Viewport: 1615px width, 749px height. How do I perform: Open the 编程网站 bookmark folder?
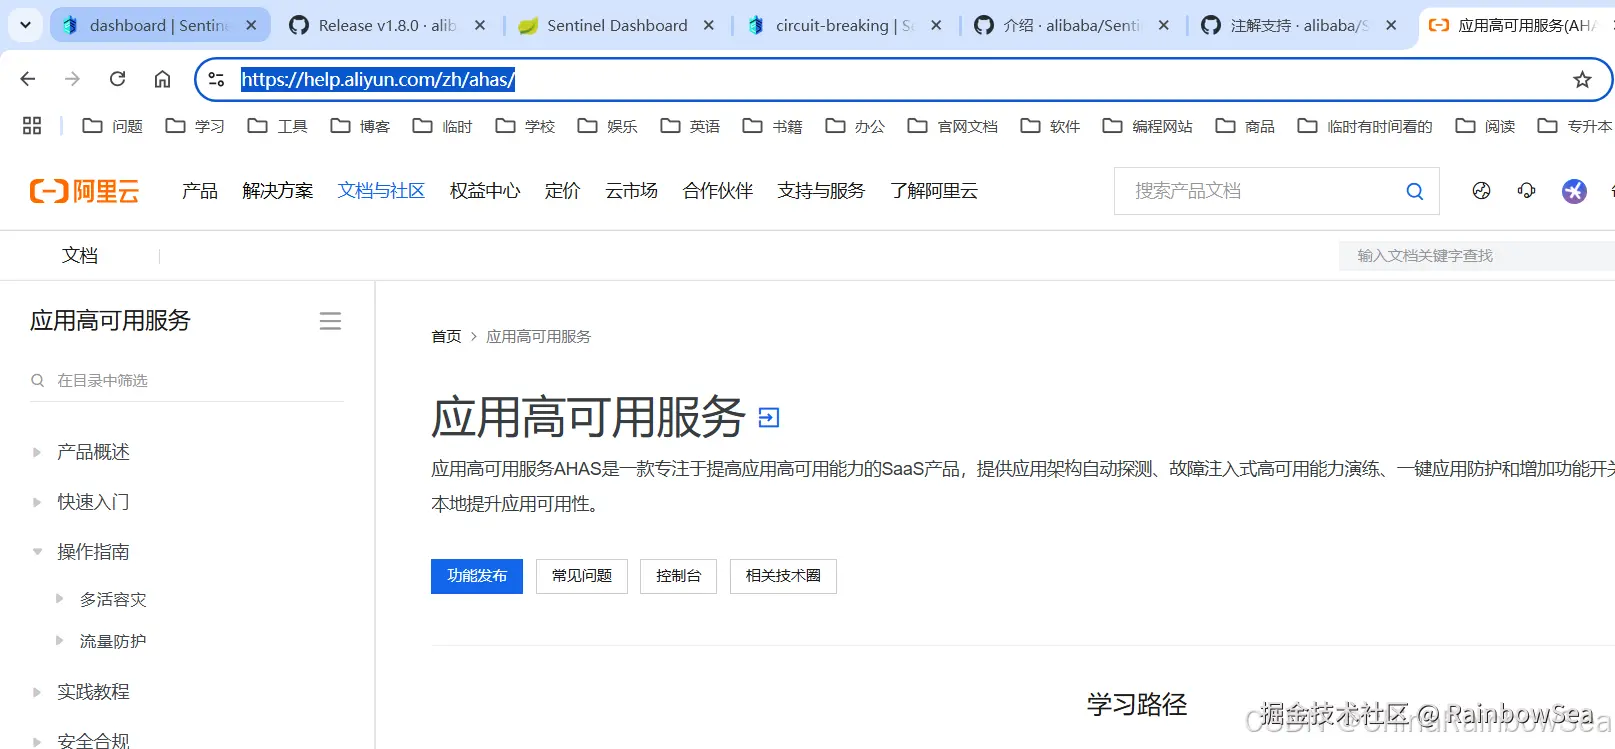[x=1148, y=126]
